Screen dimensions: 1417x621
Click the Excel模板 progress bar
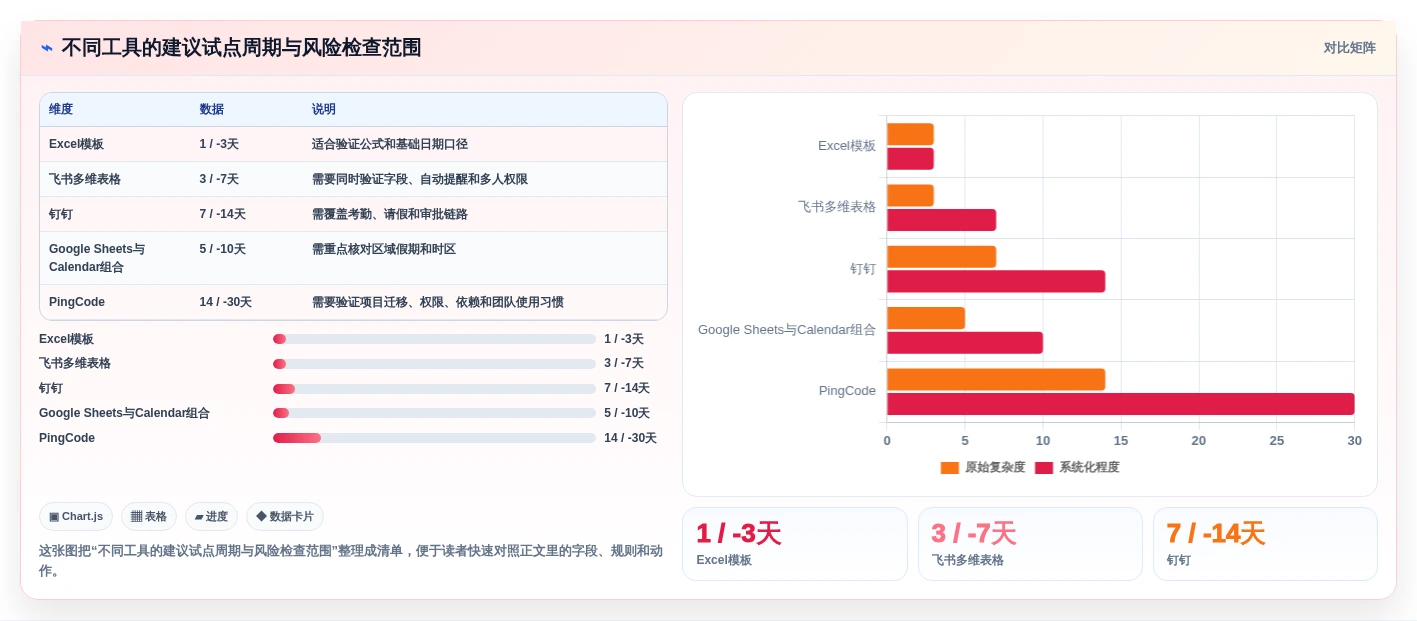[x=434, y=339]
